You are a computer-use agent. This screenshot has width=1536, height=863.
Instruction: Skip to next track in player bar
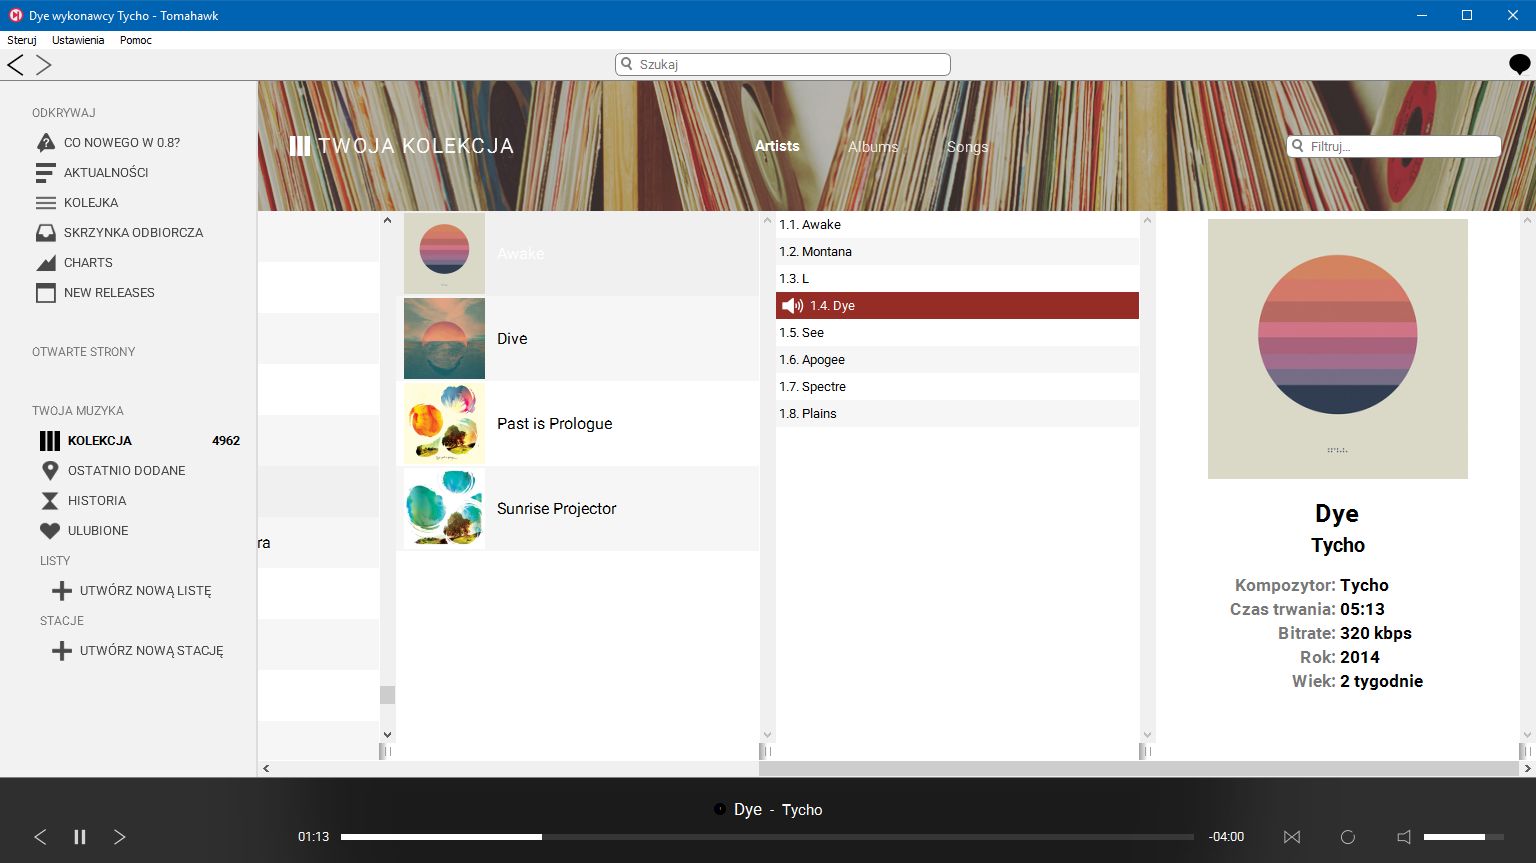pos(119,837)
